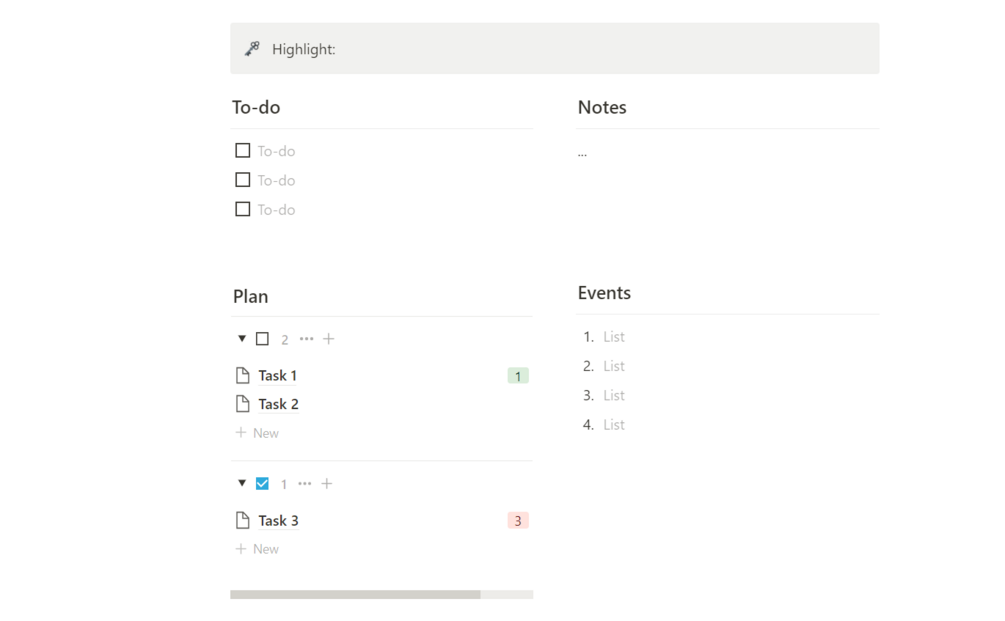
Task: Click the key icon in Highlight callout
Action: click(x=252, y=48)
